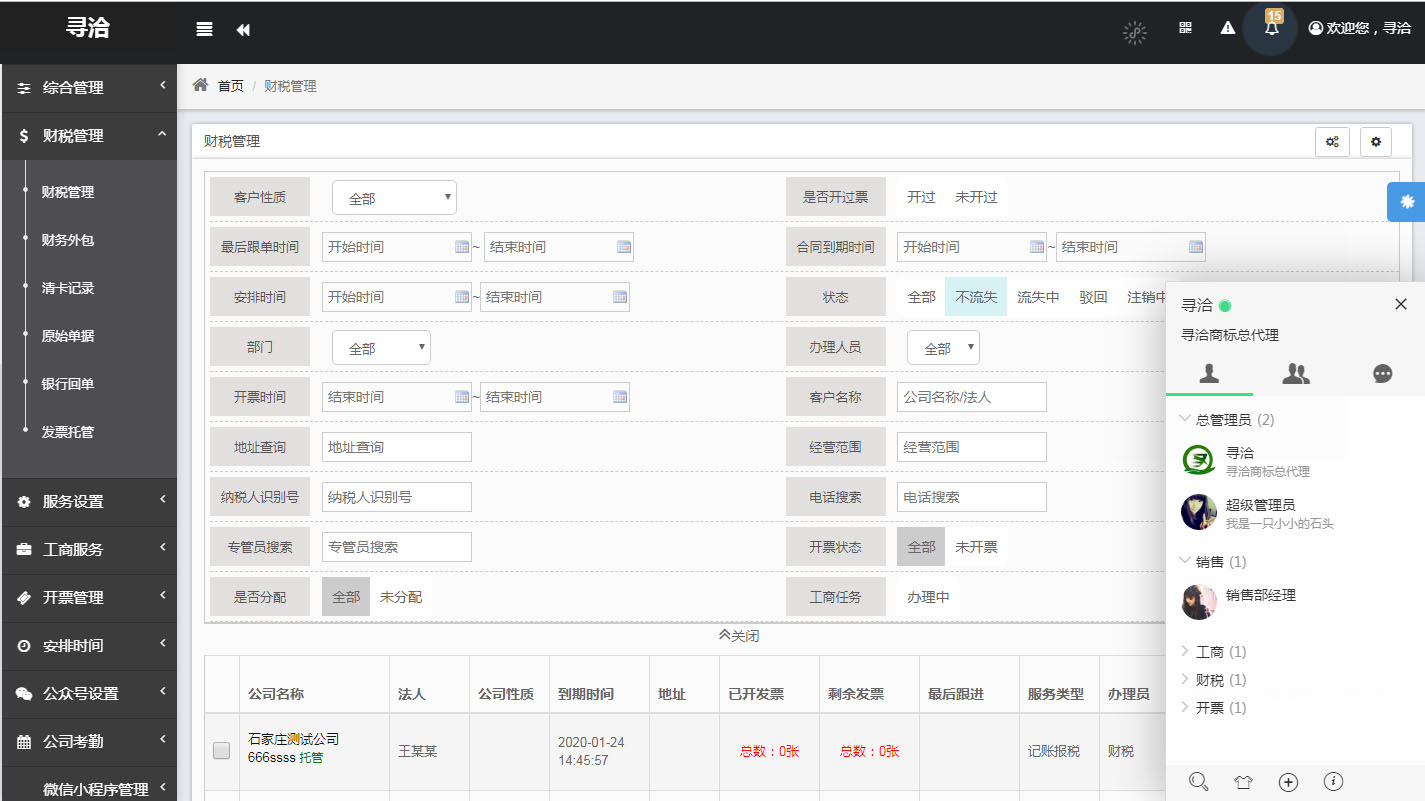This screenshot has width=1425, height=801.
Task: Select the 不流失 status filter option
Action: [x=975, y=297]
